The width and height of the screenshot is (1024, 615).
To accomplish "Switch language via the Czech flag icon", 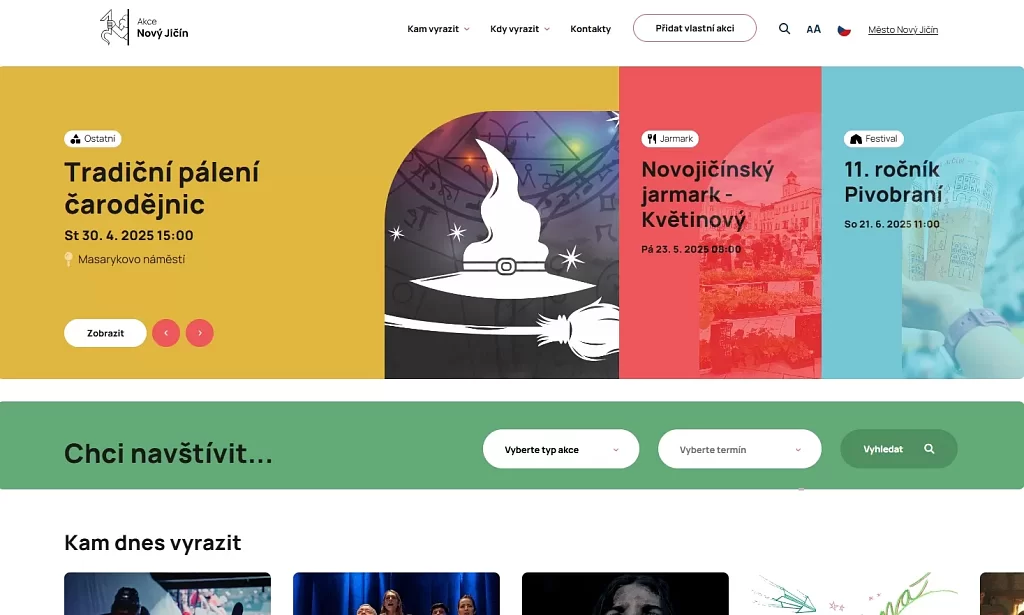I will 844,30.
